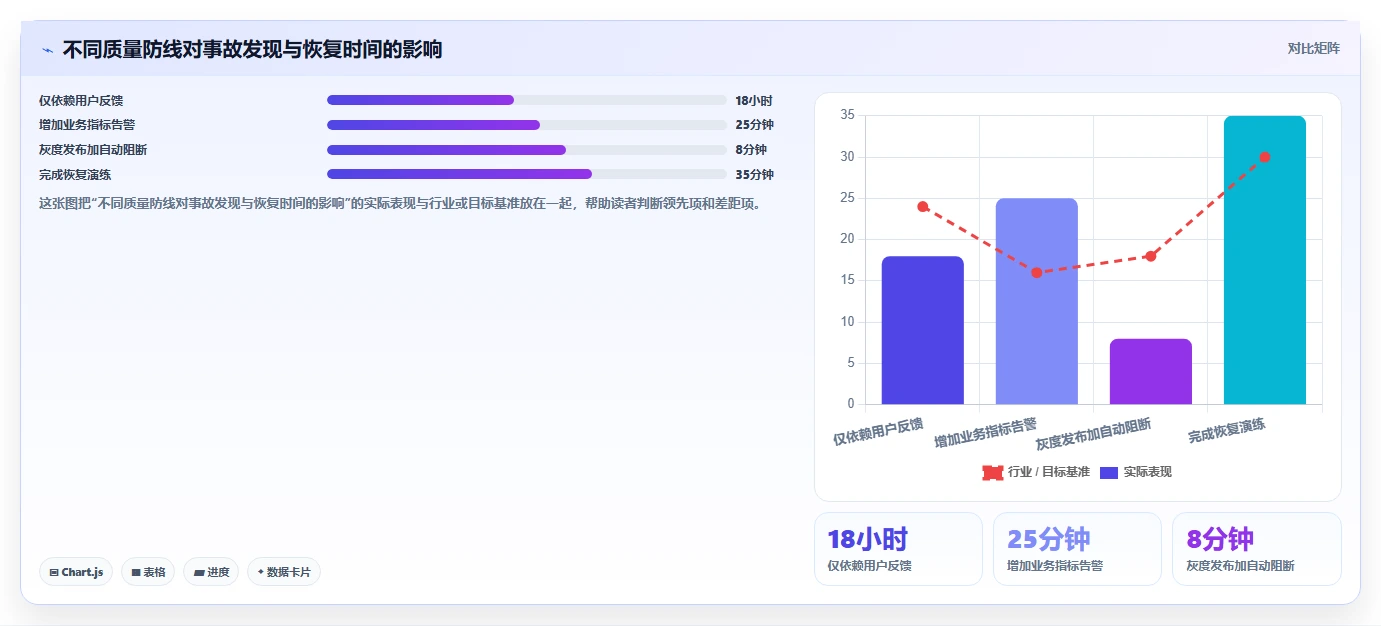
Task: Click the 灰度发布加自动阻断 progress bar
Action: pyautogui.click(x=526, y=150)
